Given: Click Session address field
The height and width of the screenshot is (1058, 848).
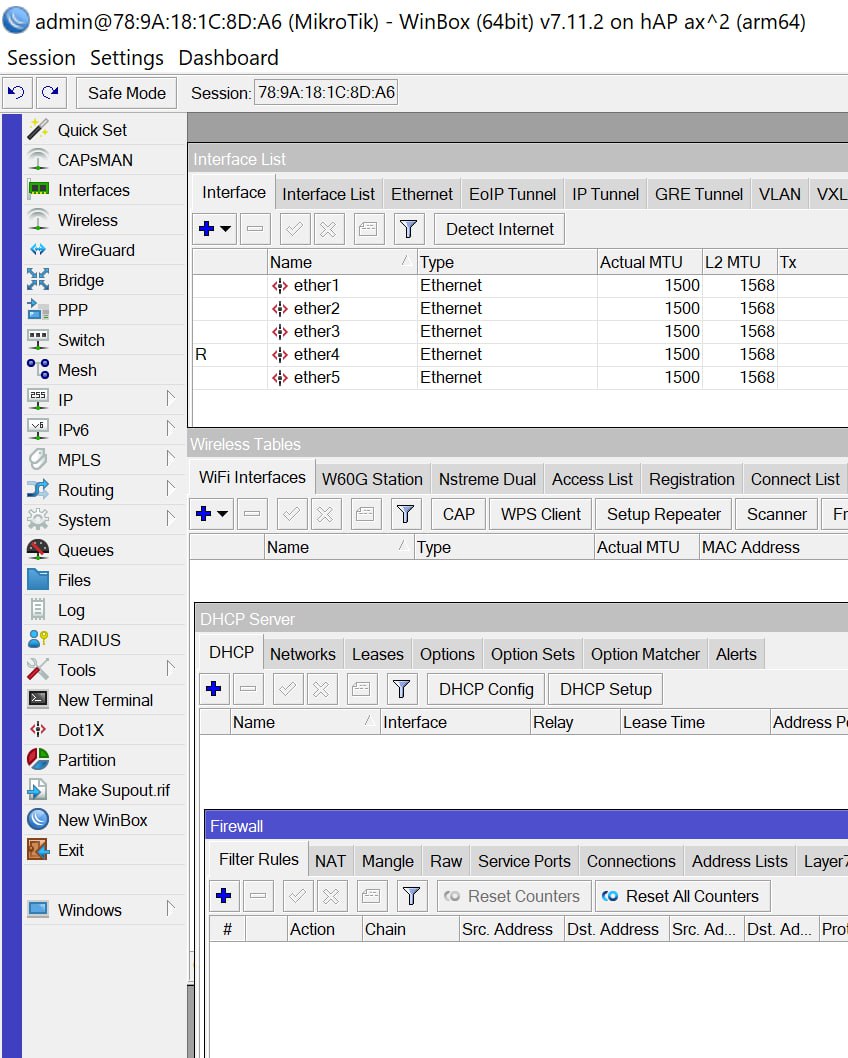Looking at the screenshot, I should coord(326,92).
